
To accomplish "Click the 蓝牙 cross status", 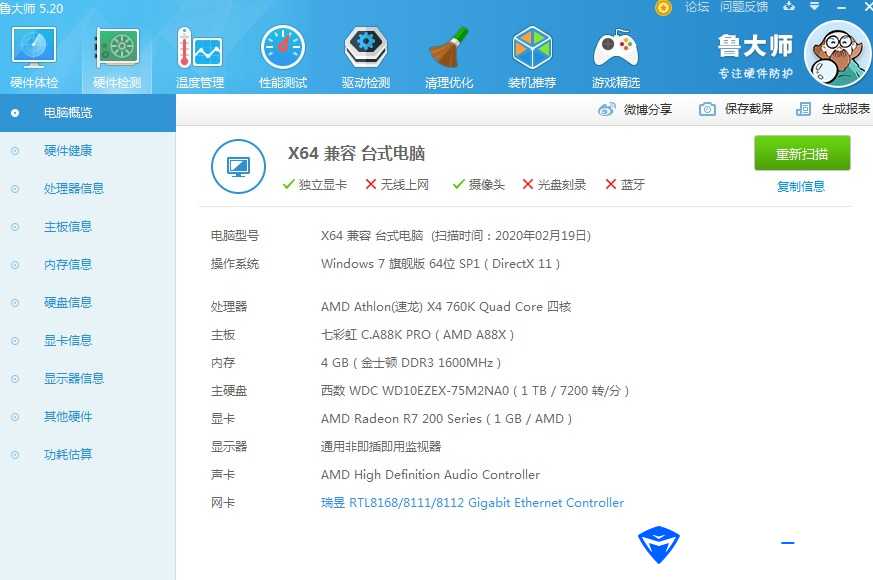I will [625, 184].
